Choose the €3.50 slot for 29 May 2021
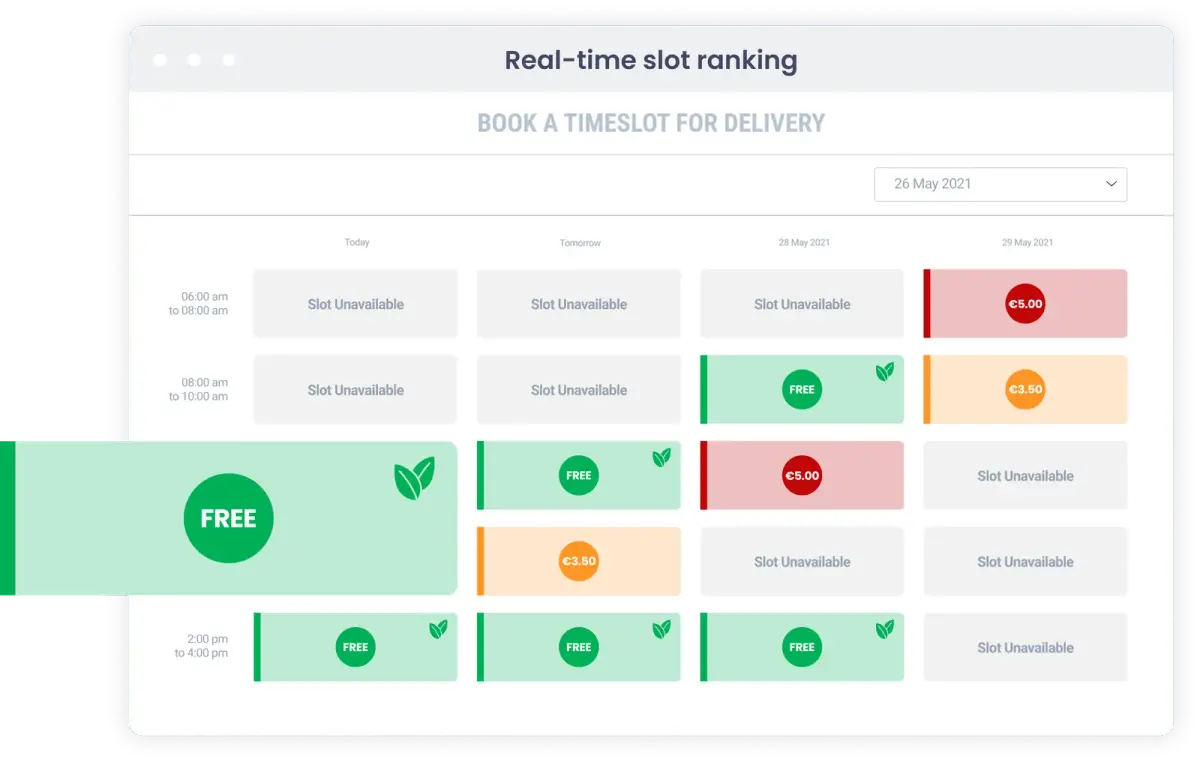The image size is (1200, 762). (x=1025, y=390)
